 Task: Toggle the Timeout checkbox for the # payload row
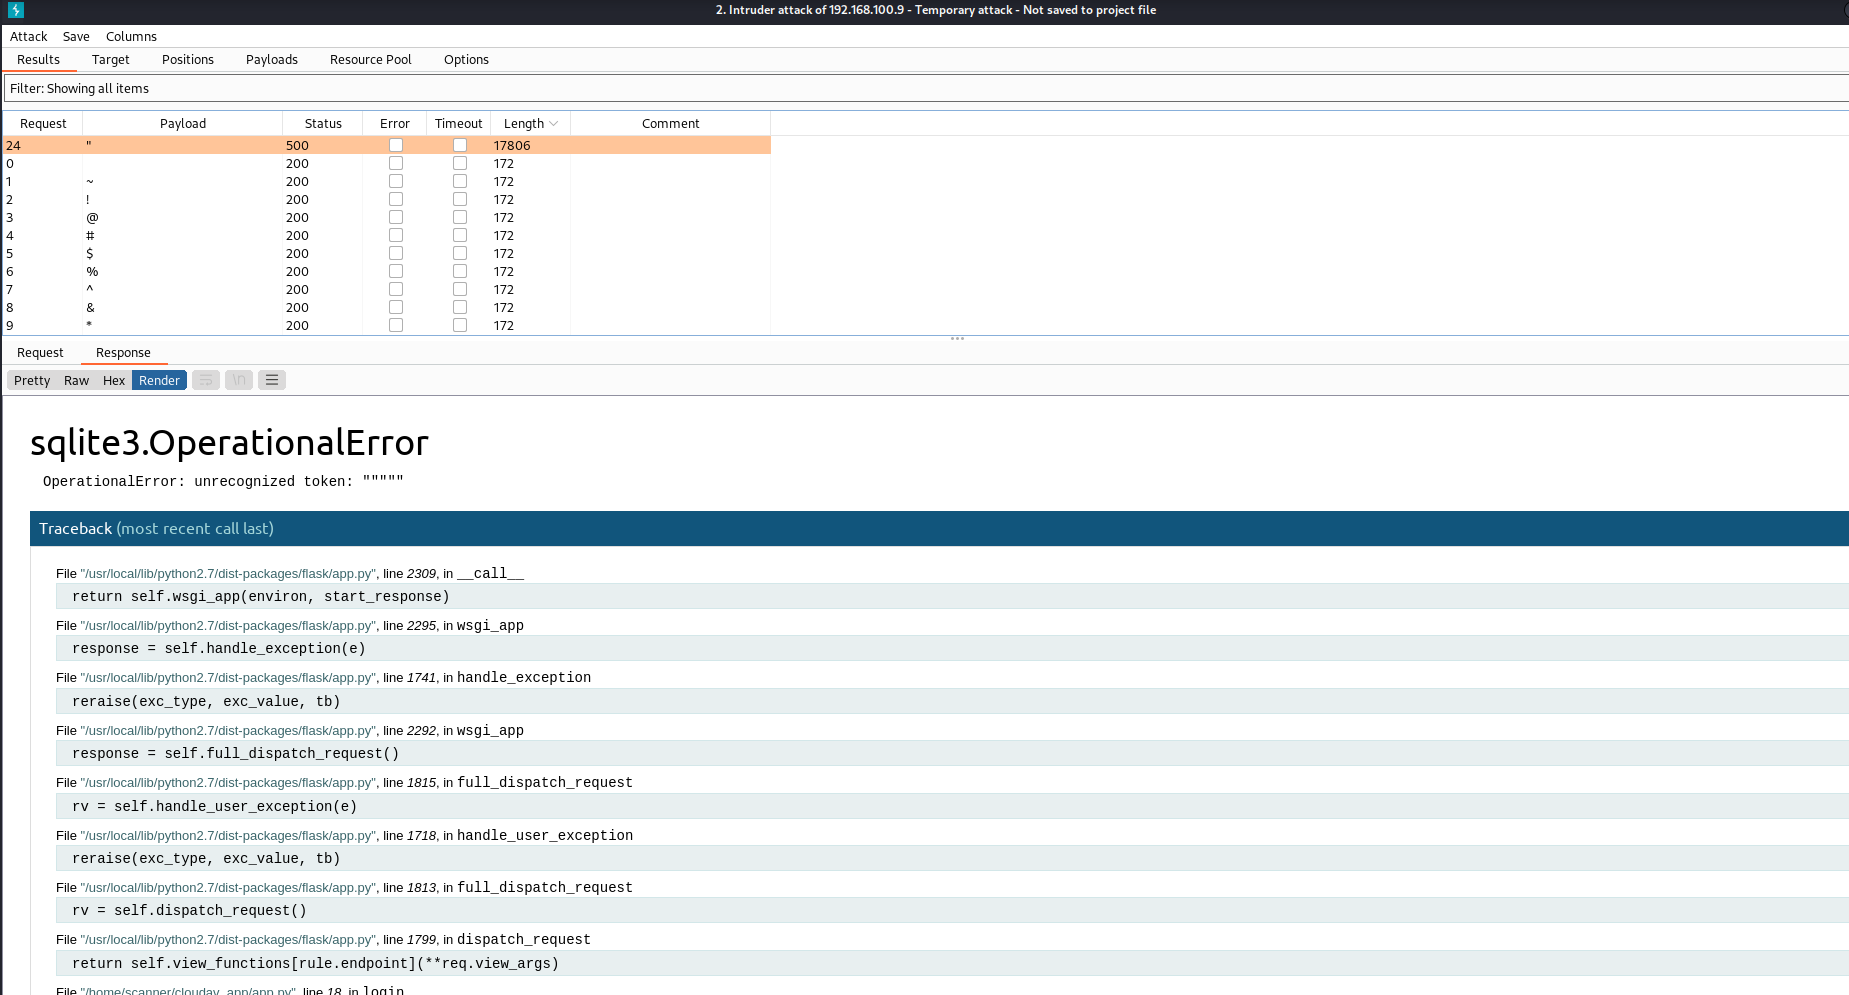[460, 235]
